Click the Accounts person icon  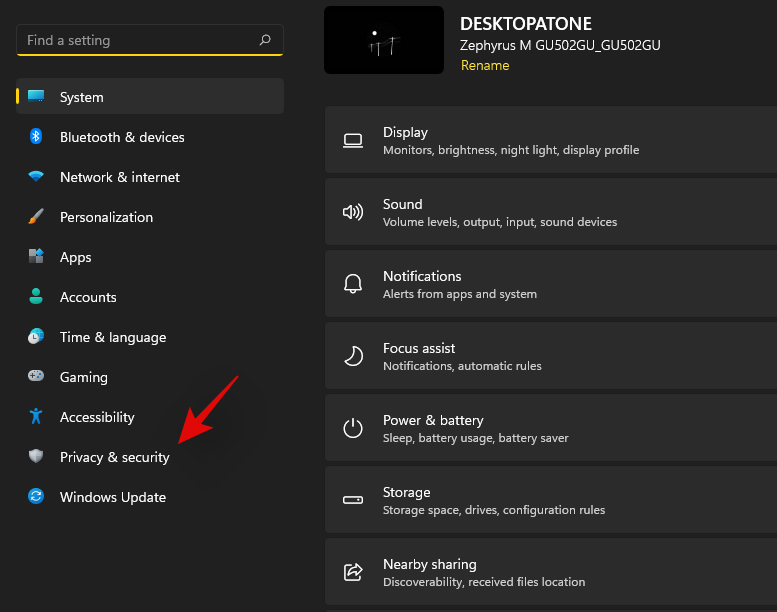pos(36,297)
